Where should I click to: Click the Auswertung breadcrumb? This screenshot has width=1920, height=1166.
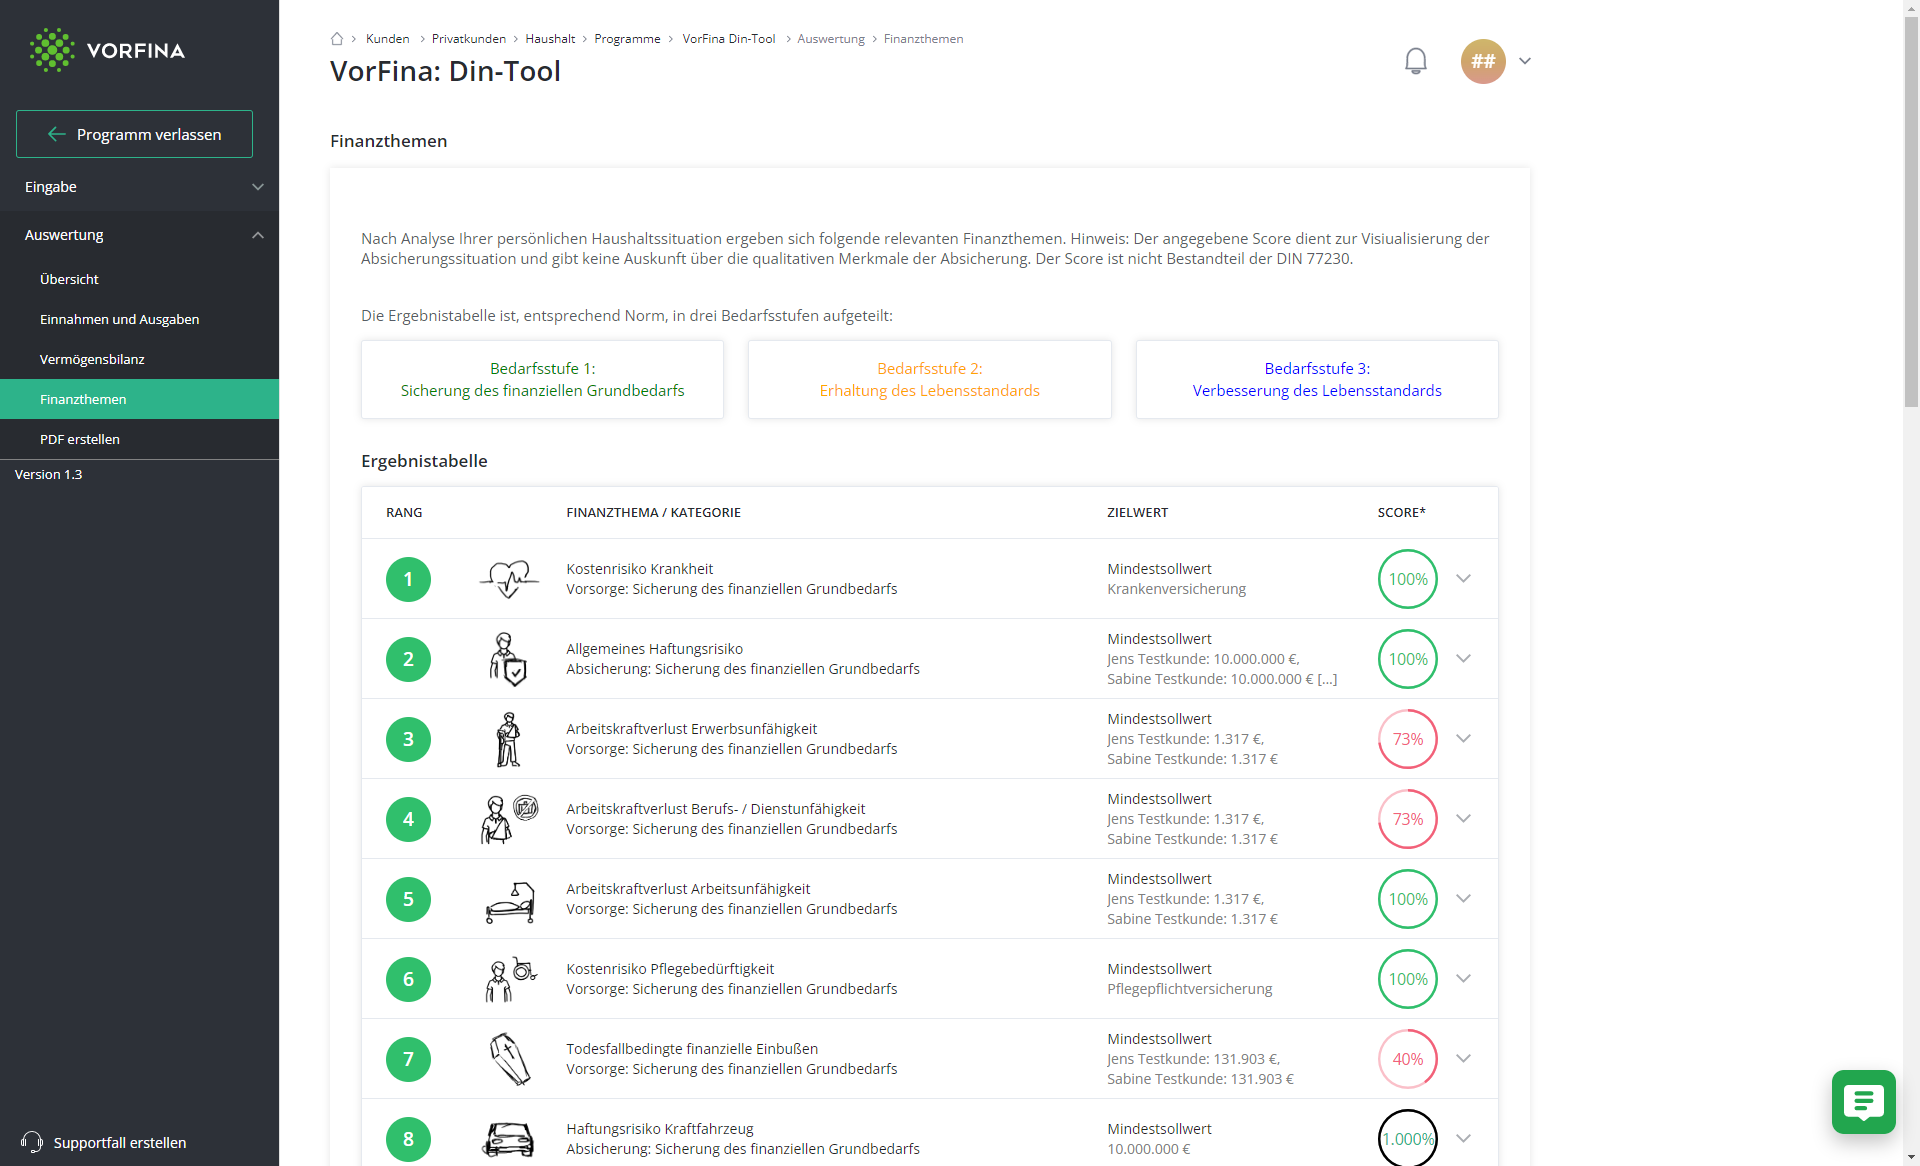click(831, 39)
